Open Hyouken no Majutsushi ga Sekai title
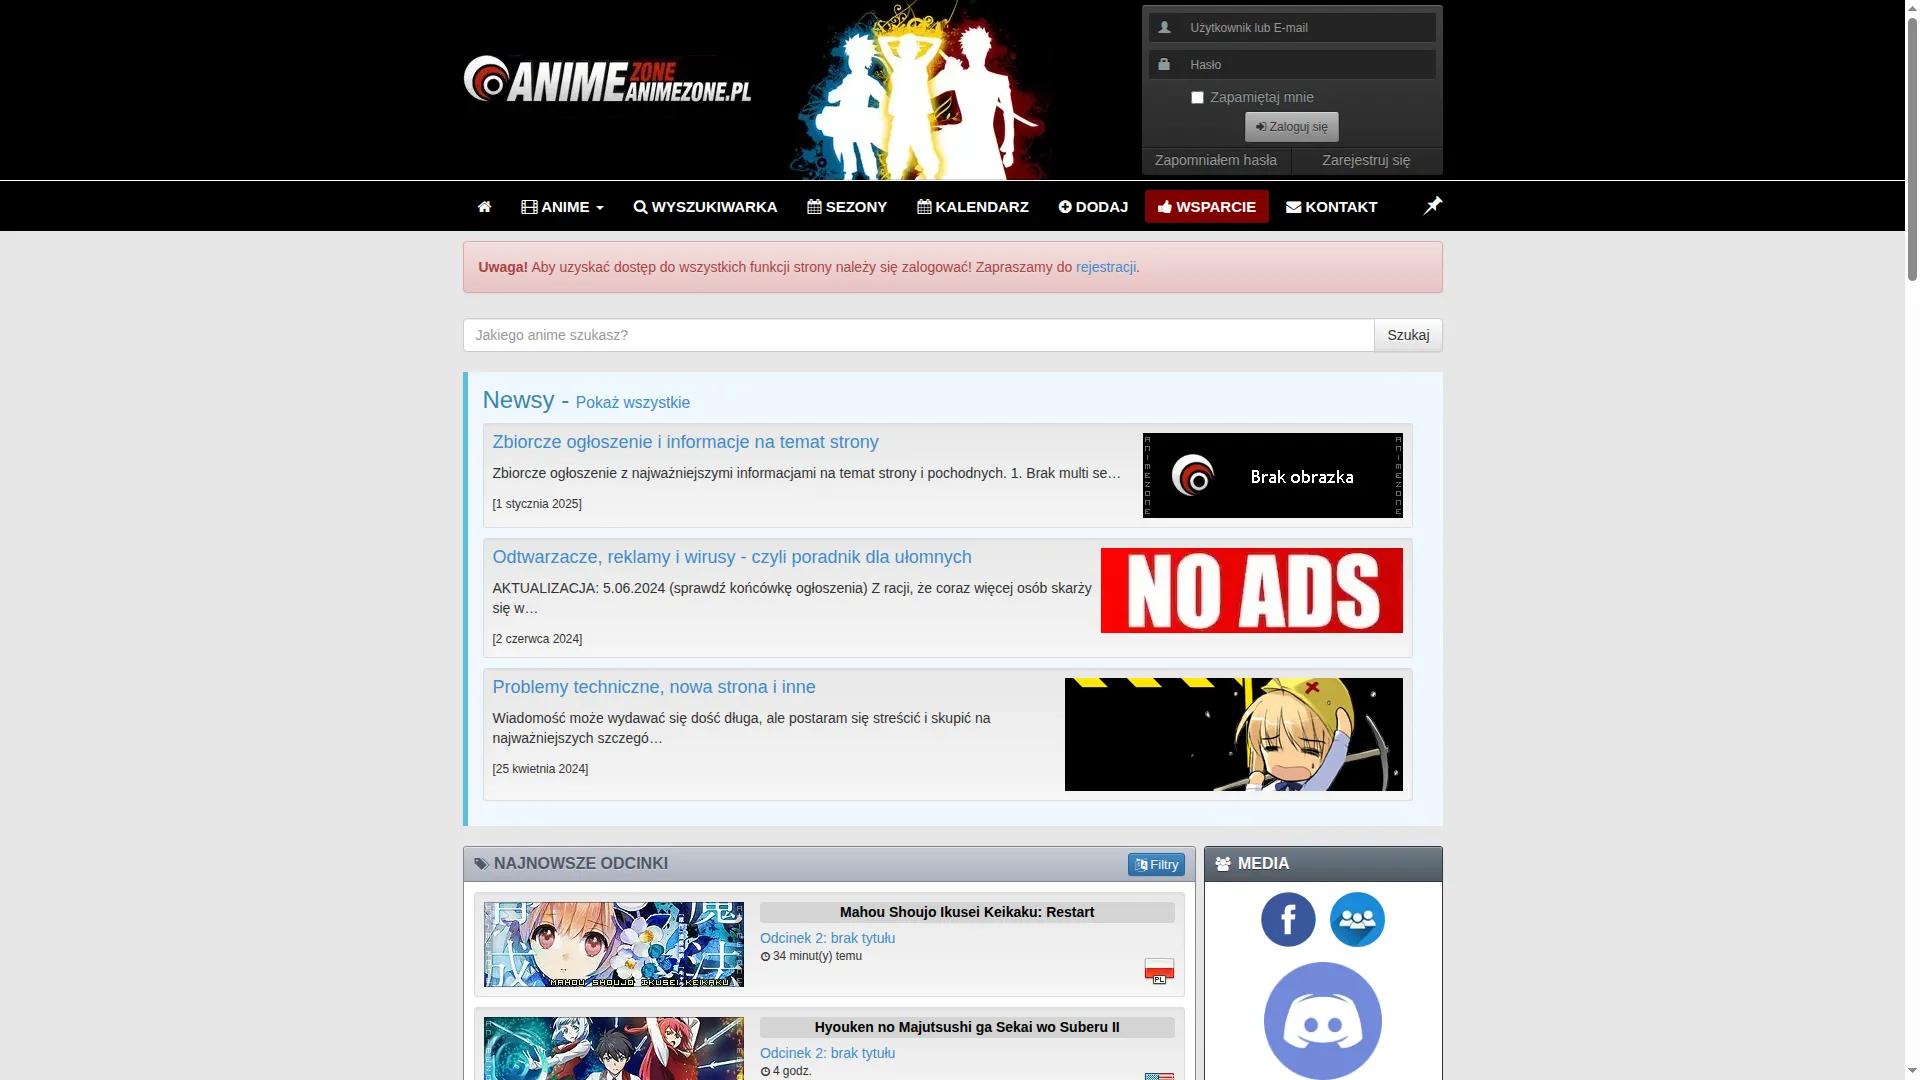 [x=967, y=1028]
